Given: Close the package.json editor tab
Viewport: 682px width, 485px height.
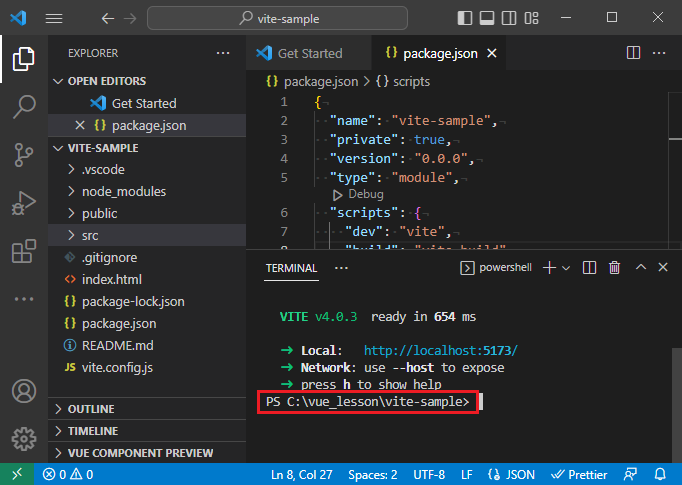Looking at the screenshot, I should coord(492,53).
